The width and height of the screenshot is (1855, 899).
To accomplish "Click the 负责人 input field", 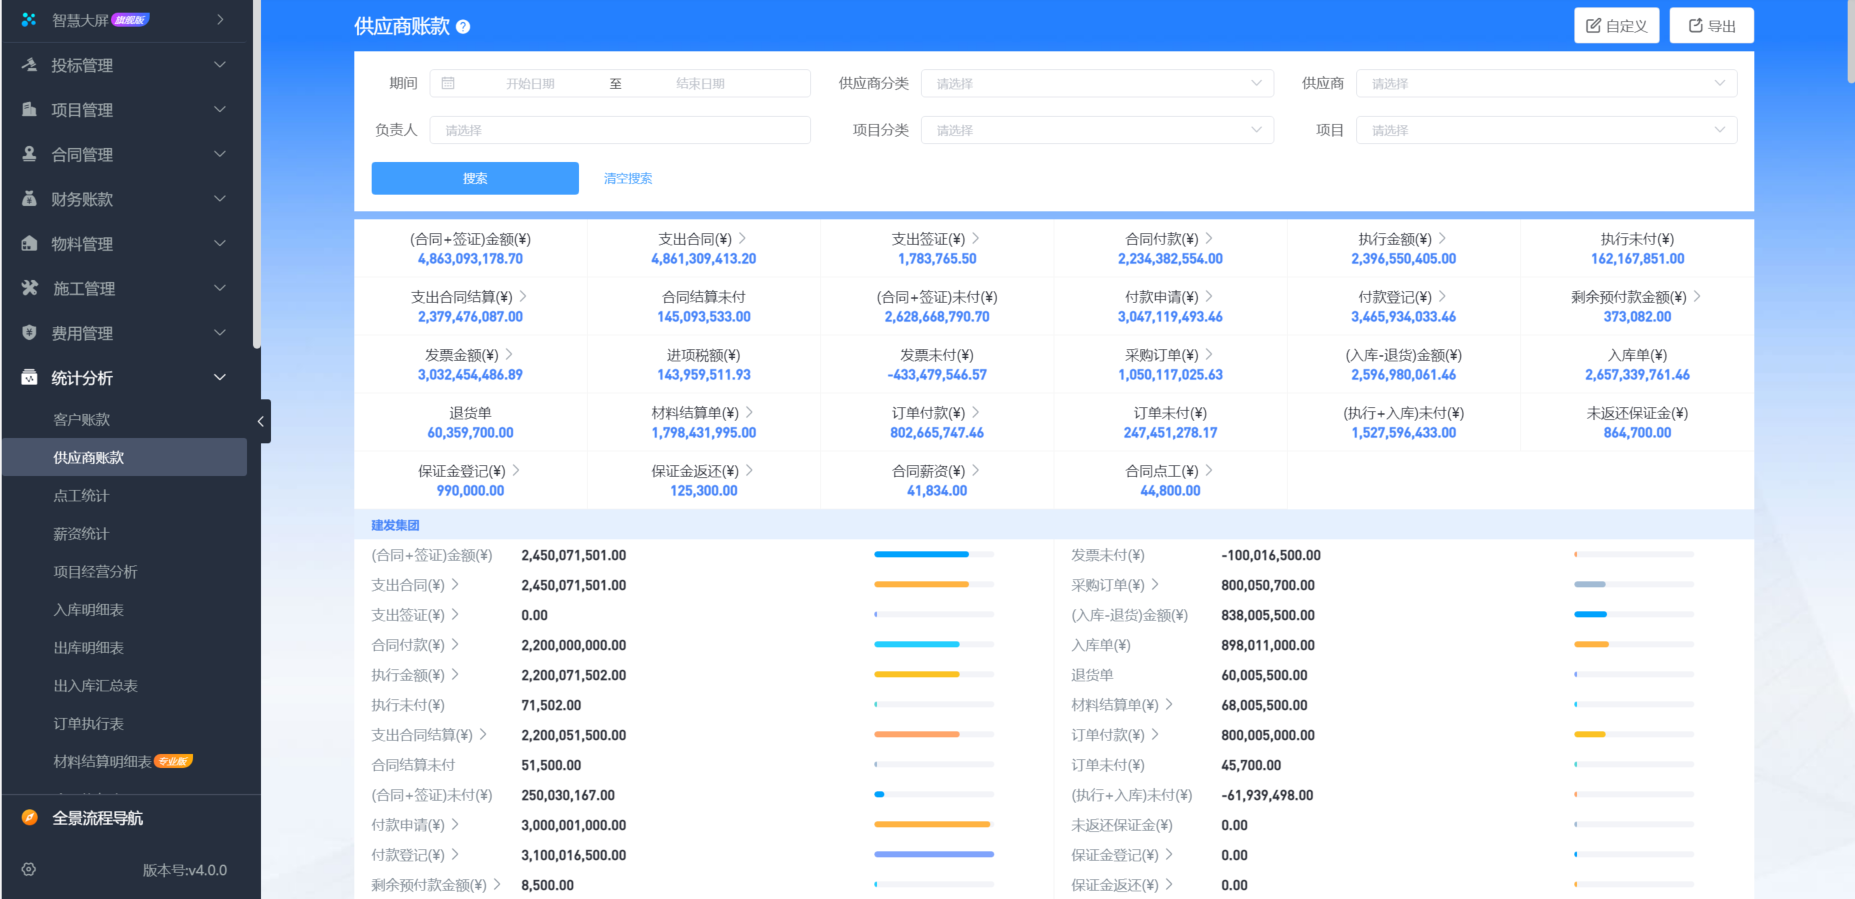I will (620, 130).
